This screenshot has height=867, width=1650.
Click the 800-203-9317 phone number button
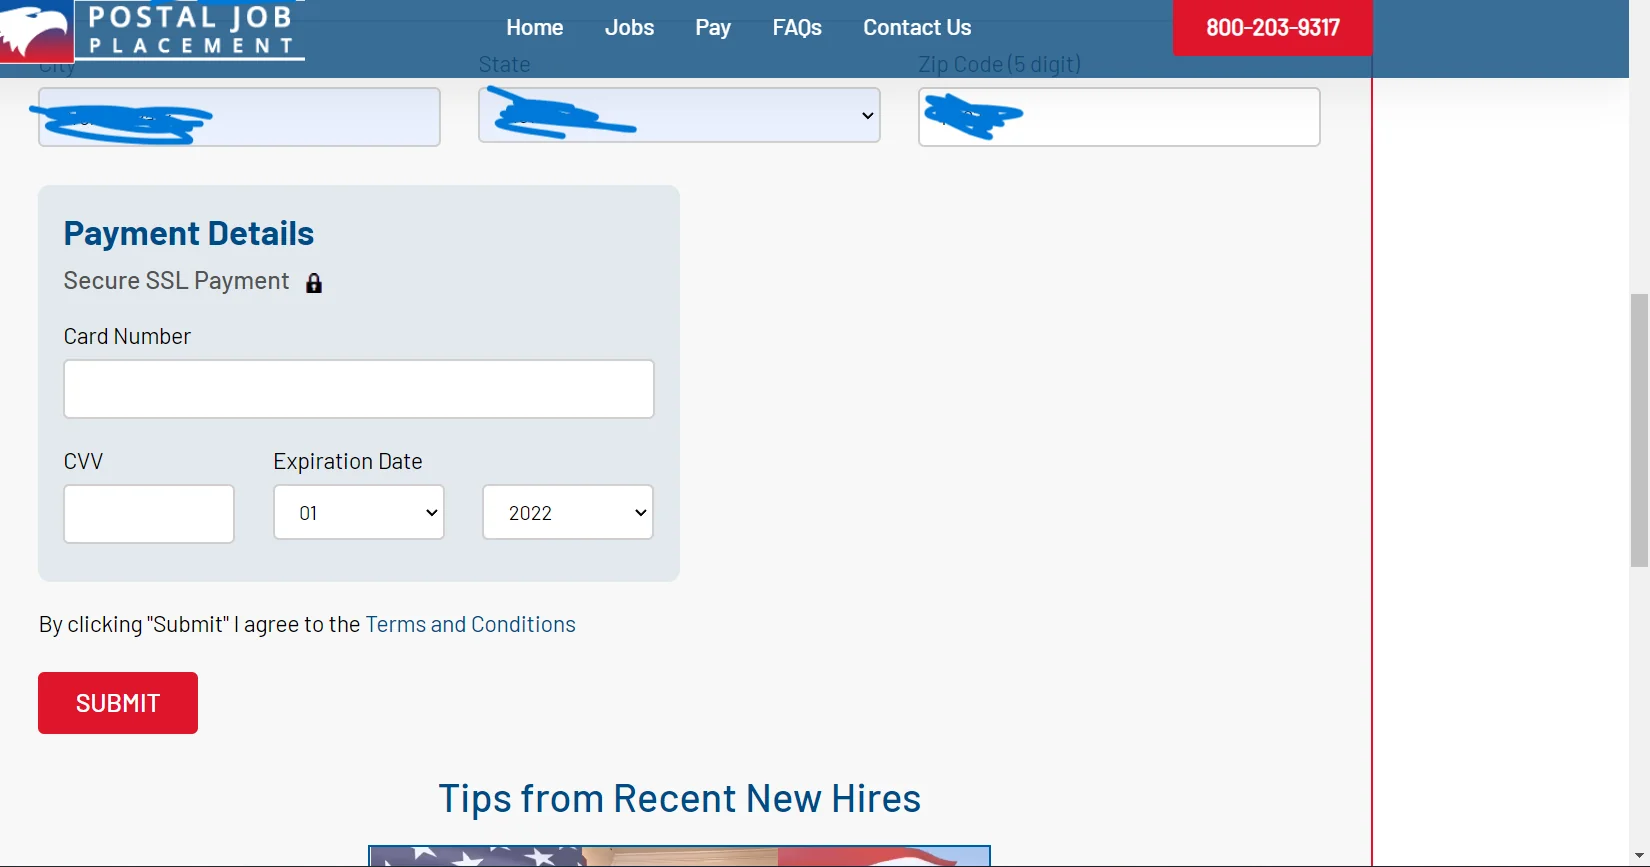[x=1272, y=28]
